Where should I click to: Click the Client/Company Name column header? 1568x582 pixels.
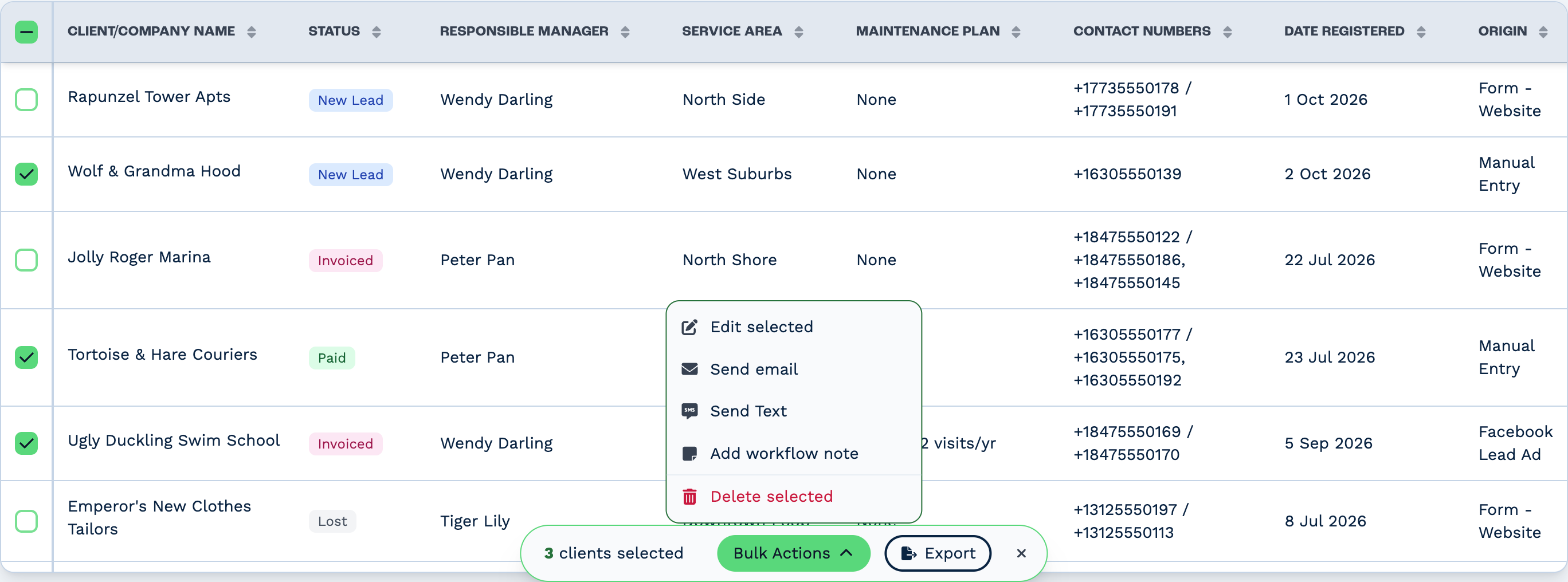point(151,31)
